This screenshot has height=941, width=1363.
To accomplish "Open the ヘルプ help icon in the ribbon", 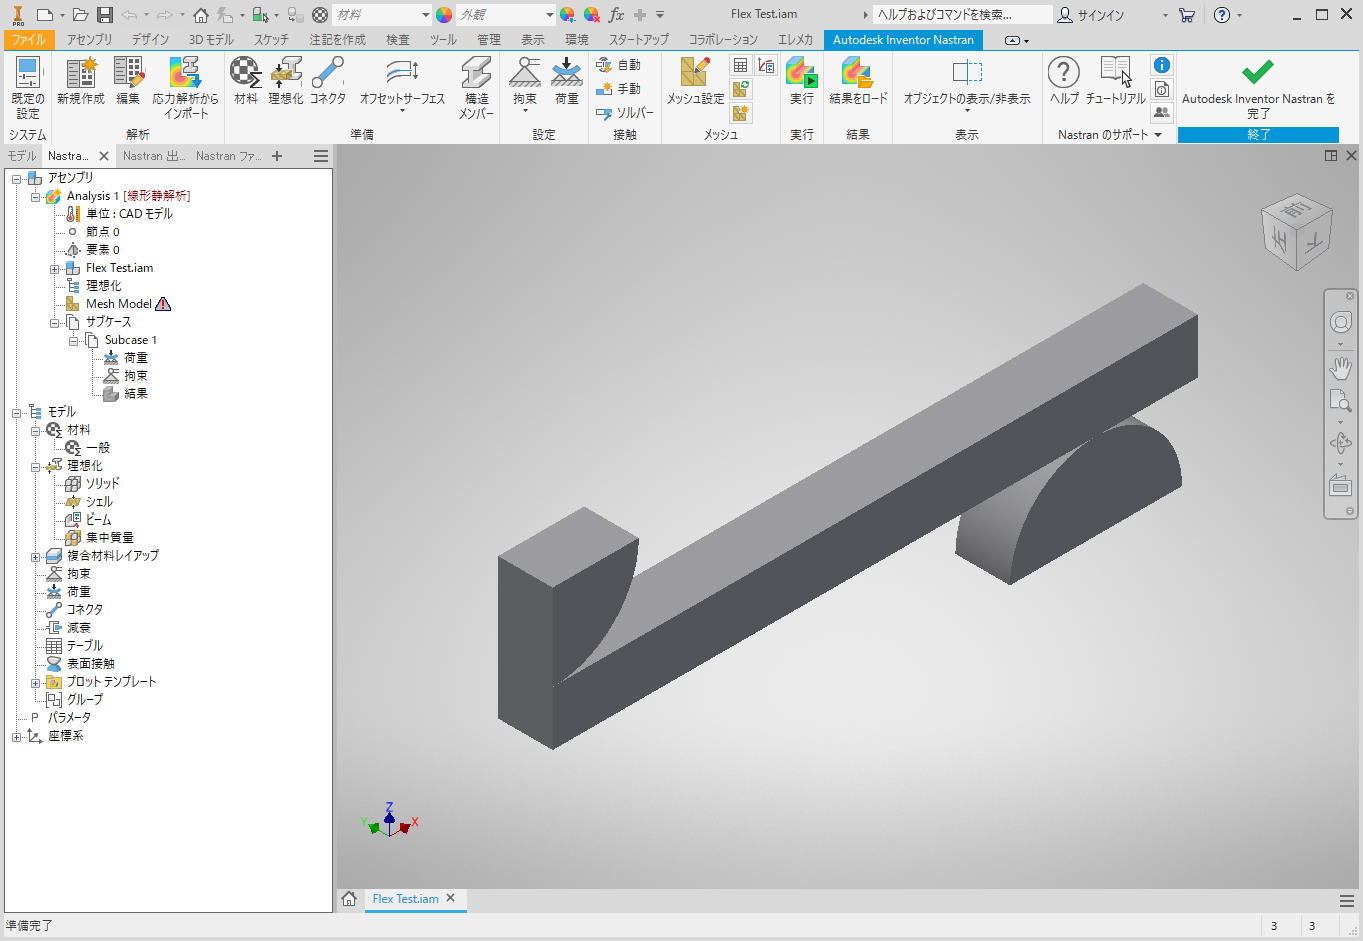I will point(1064,81).
